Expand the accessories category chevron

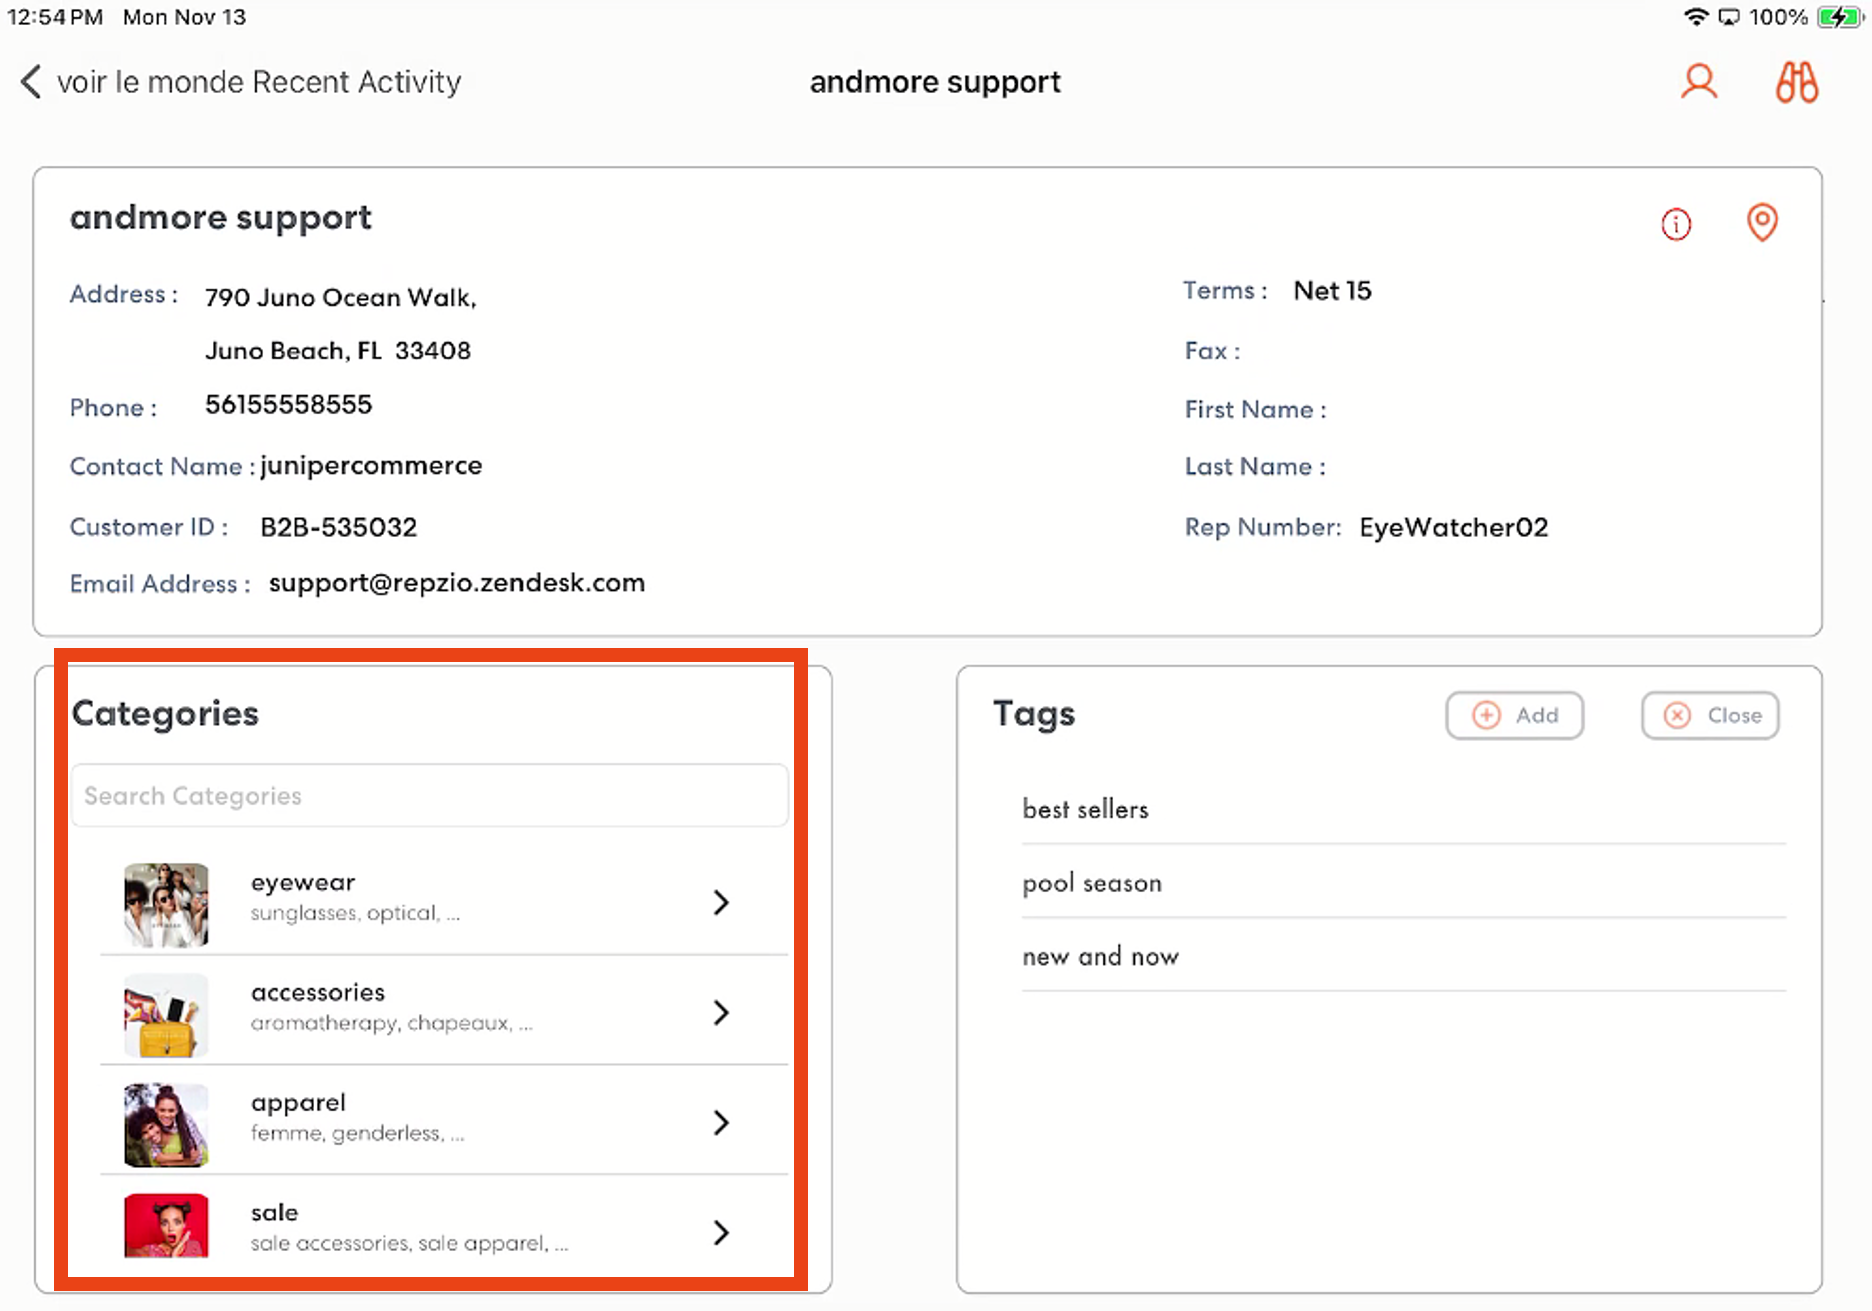click(721, 1012)
